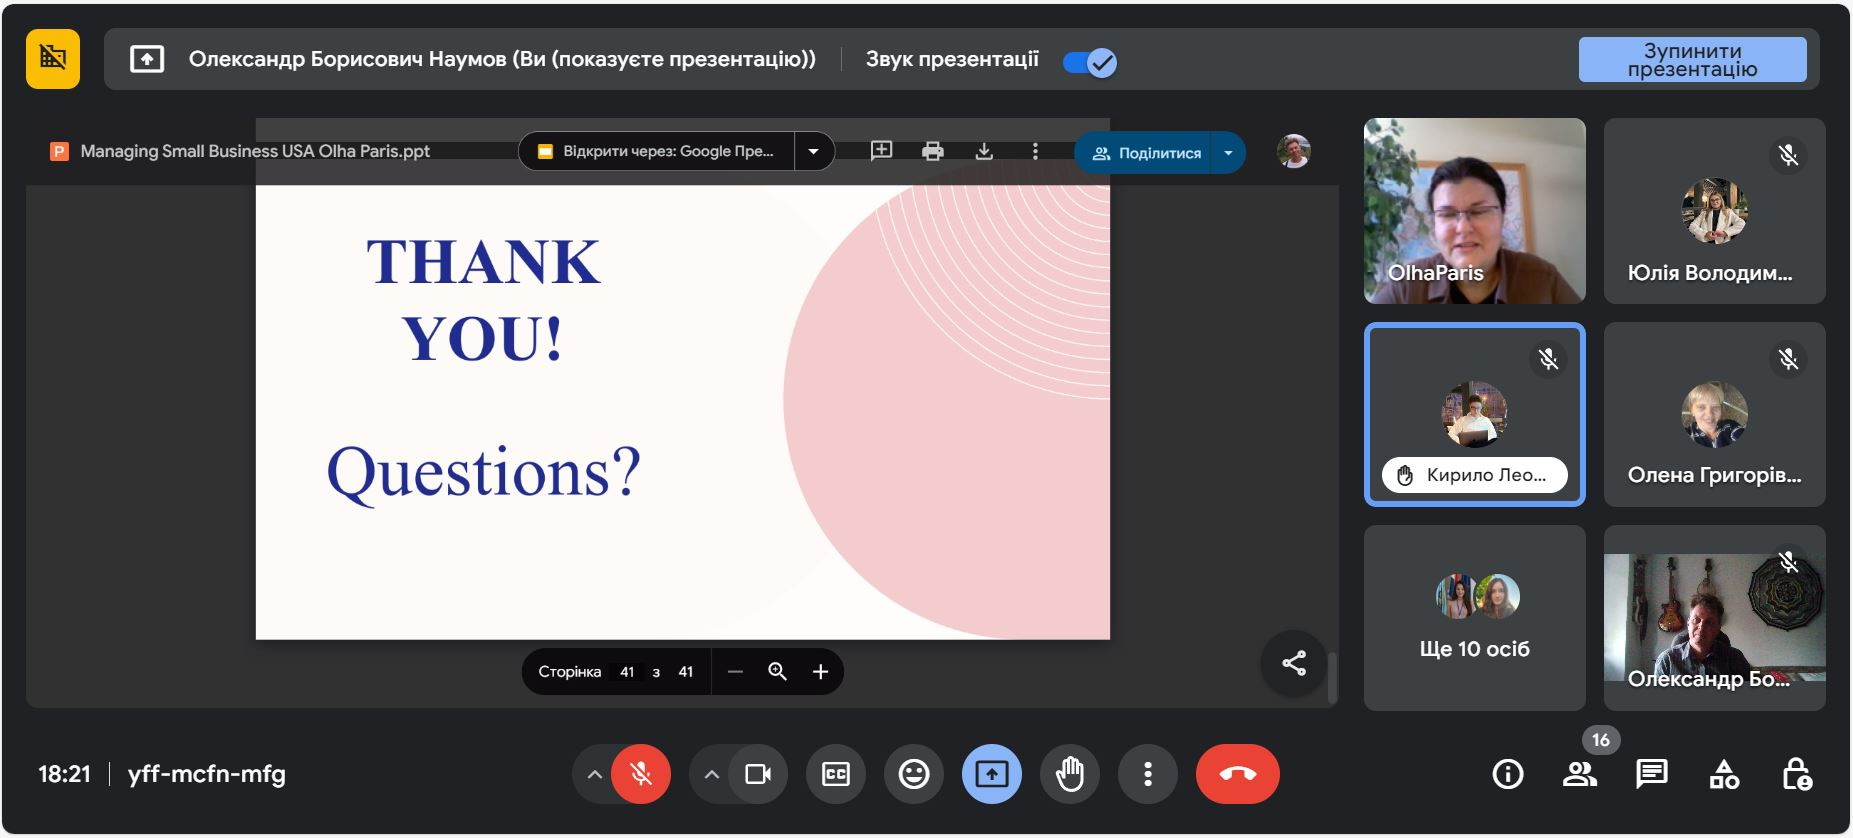Open the more options three-dot menu in call bar

click(x=1147, y=774)
